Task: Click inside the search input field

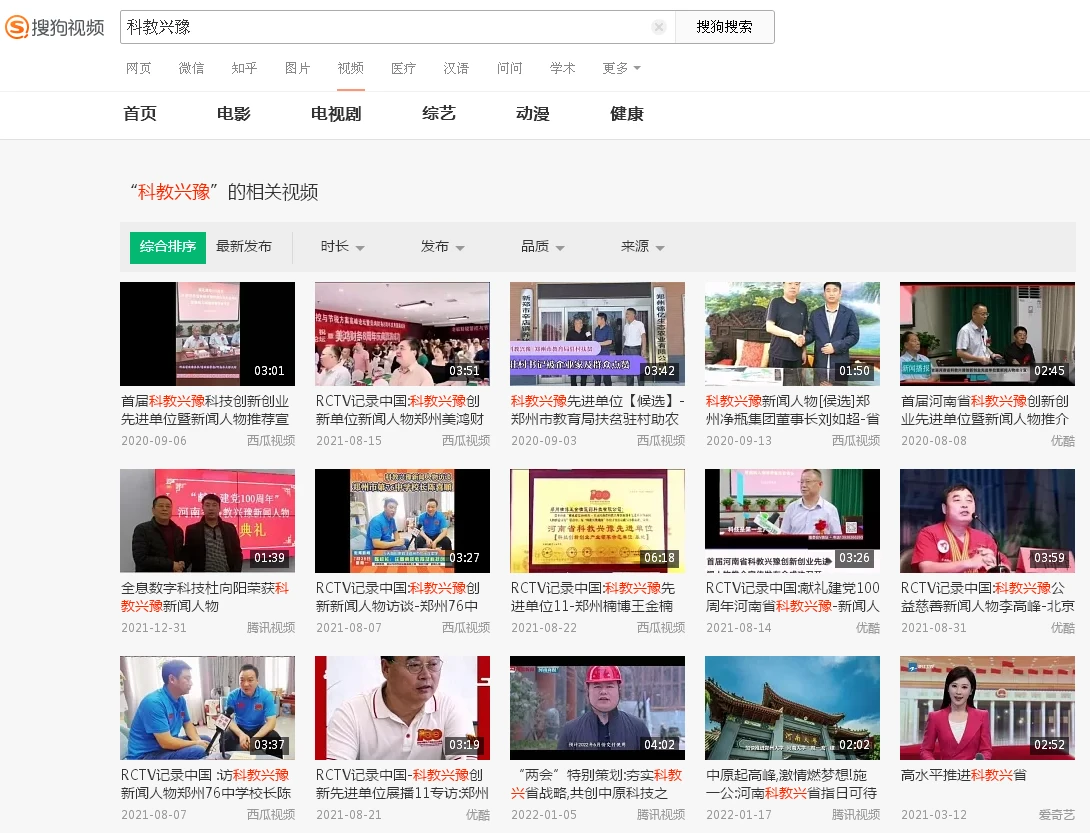Action: click(x=390, y=27)
